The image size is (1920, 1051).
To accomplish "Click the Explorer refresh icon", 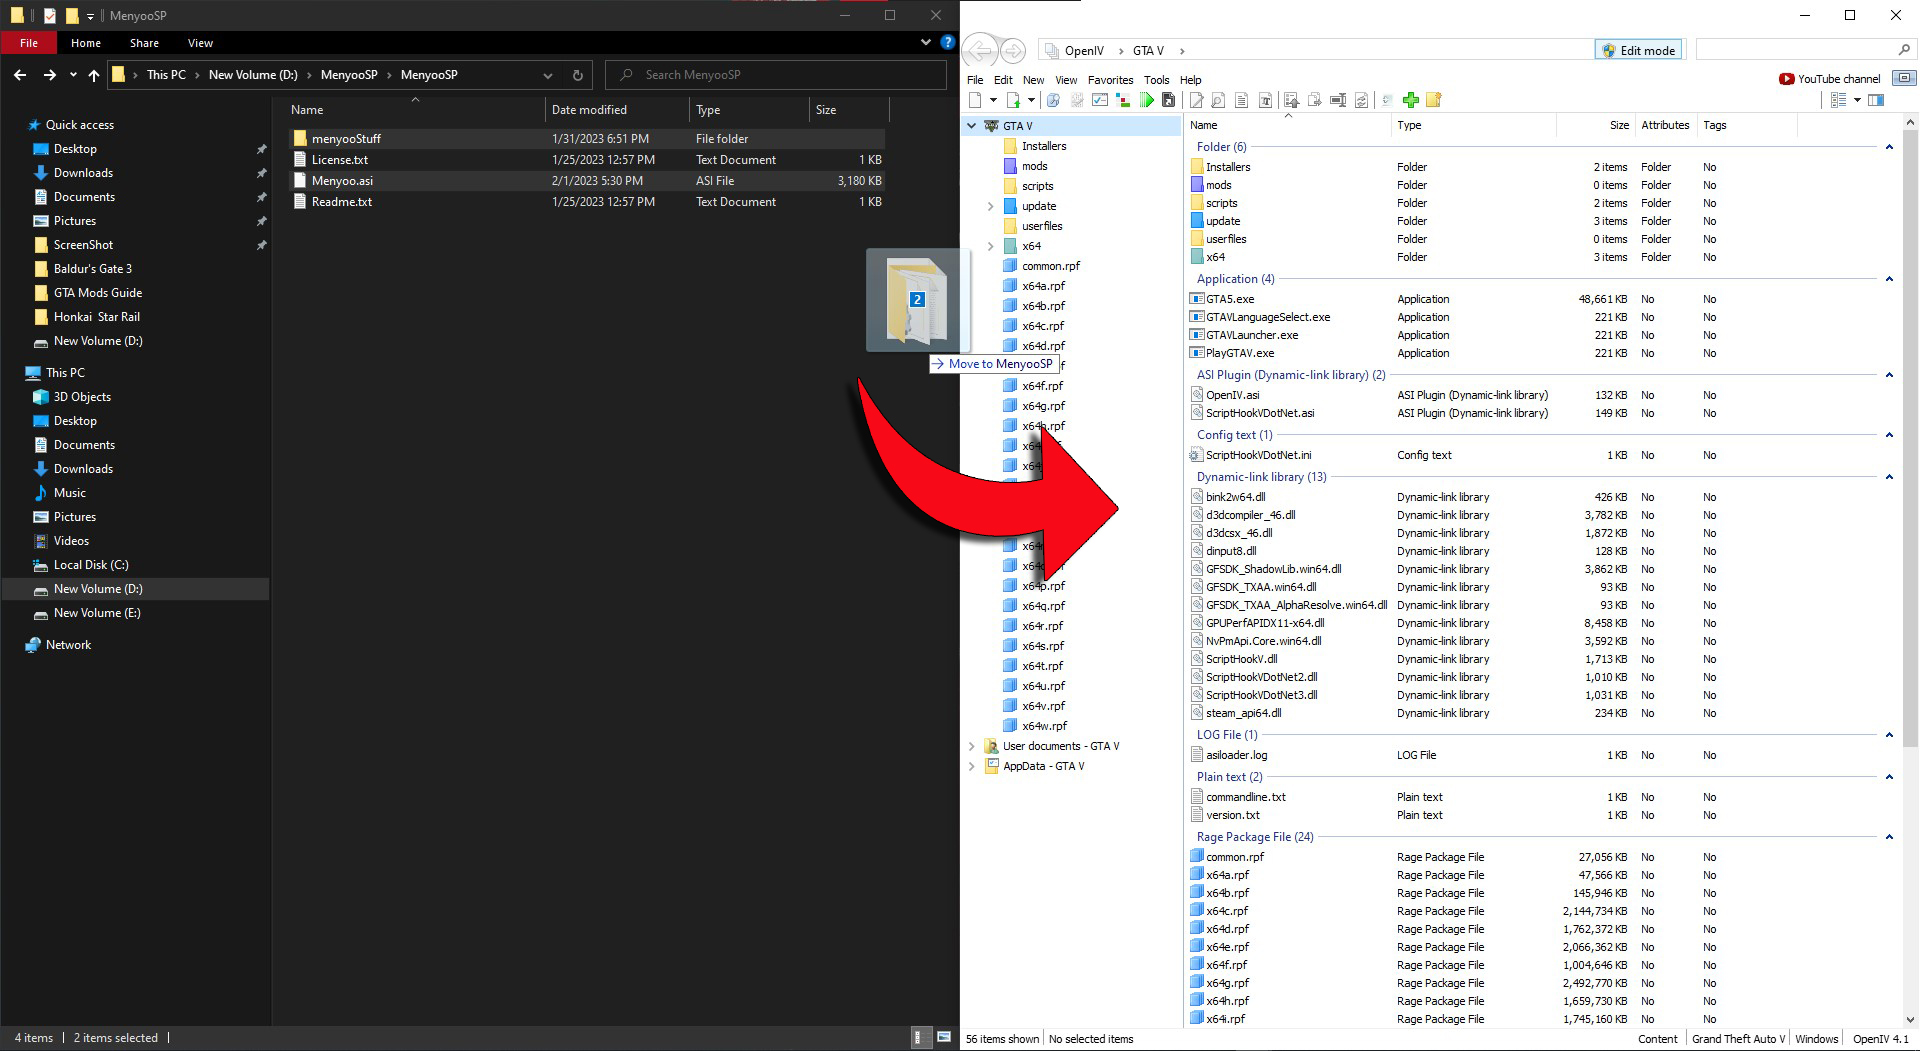I will [x=577, y=75].
